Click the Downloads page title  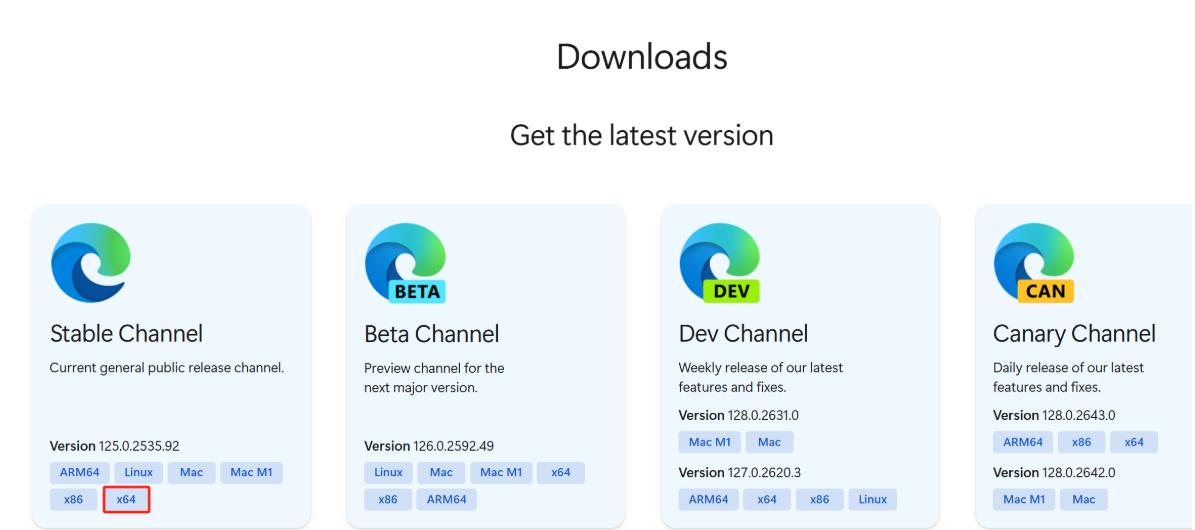coord(642,57)
